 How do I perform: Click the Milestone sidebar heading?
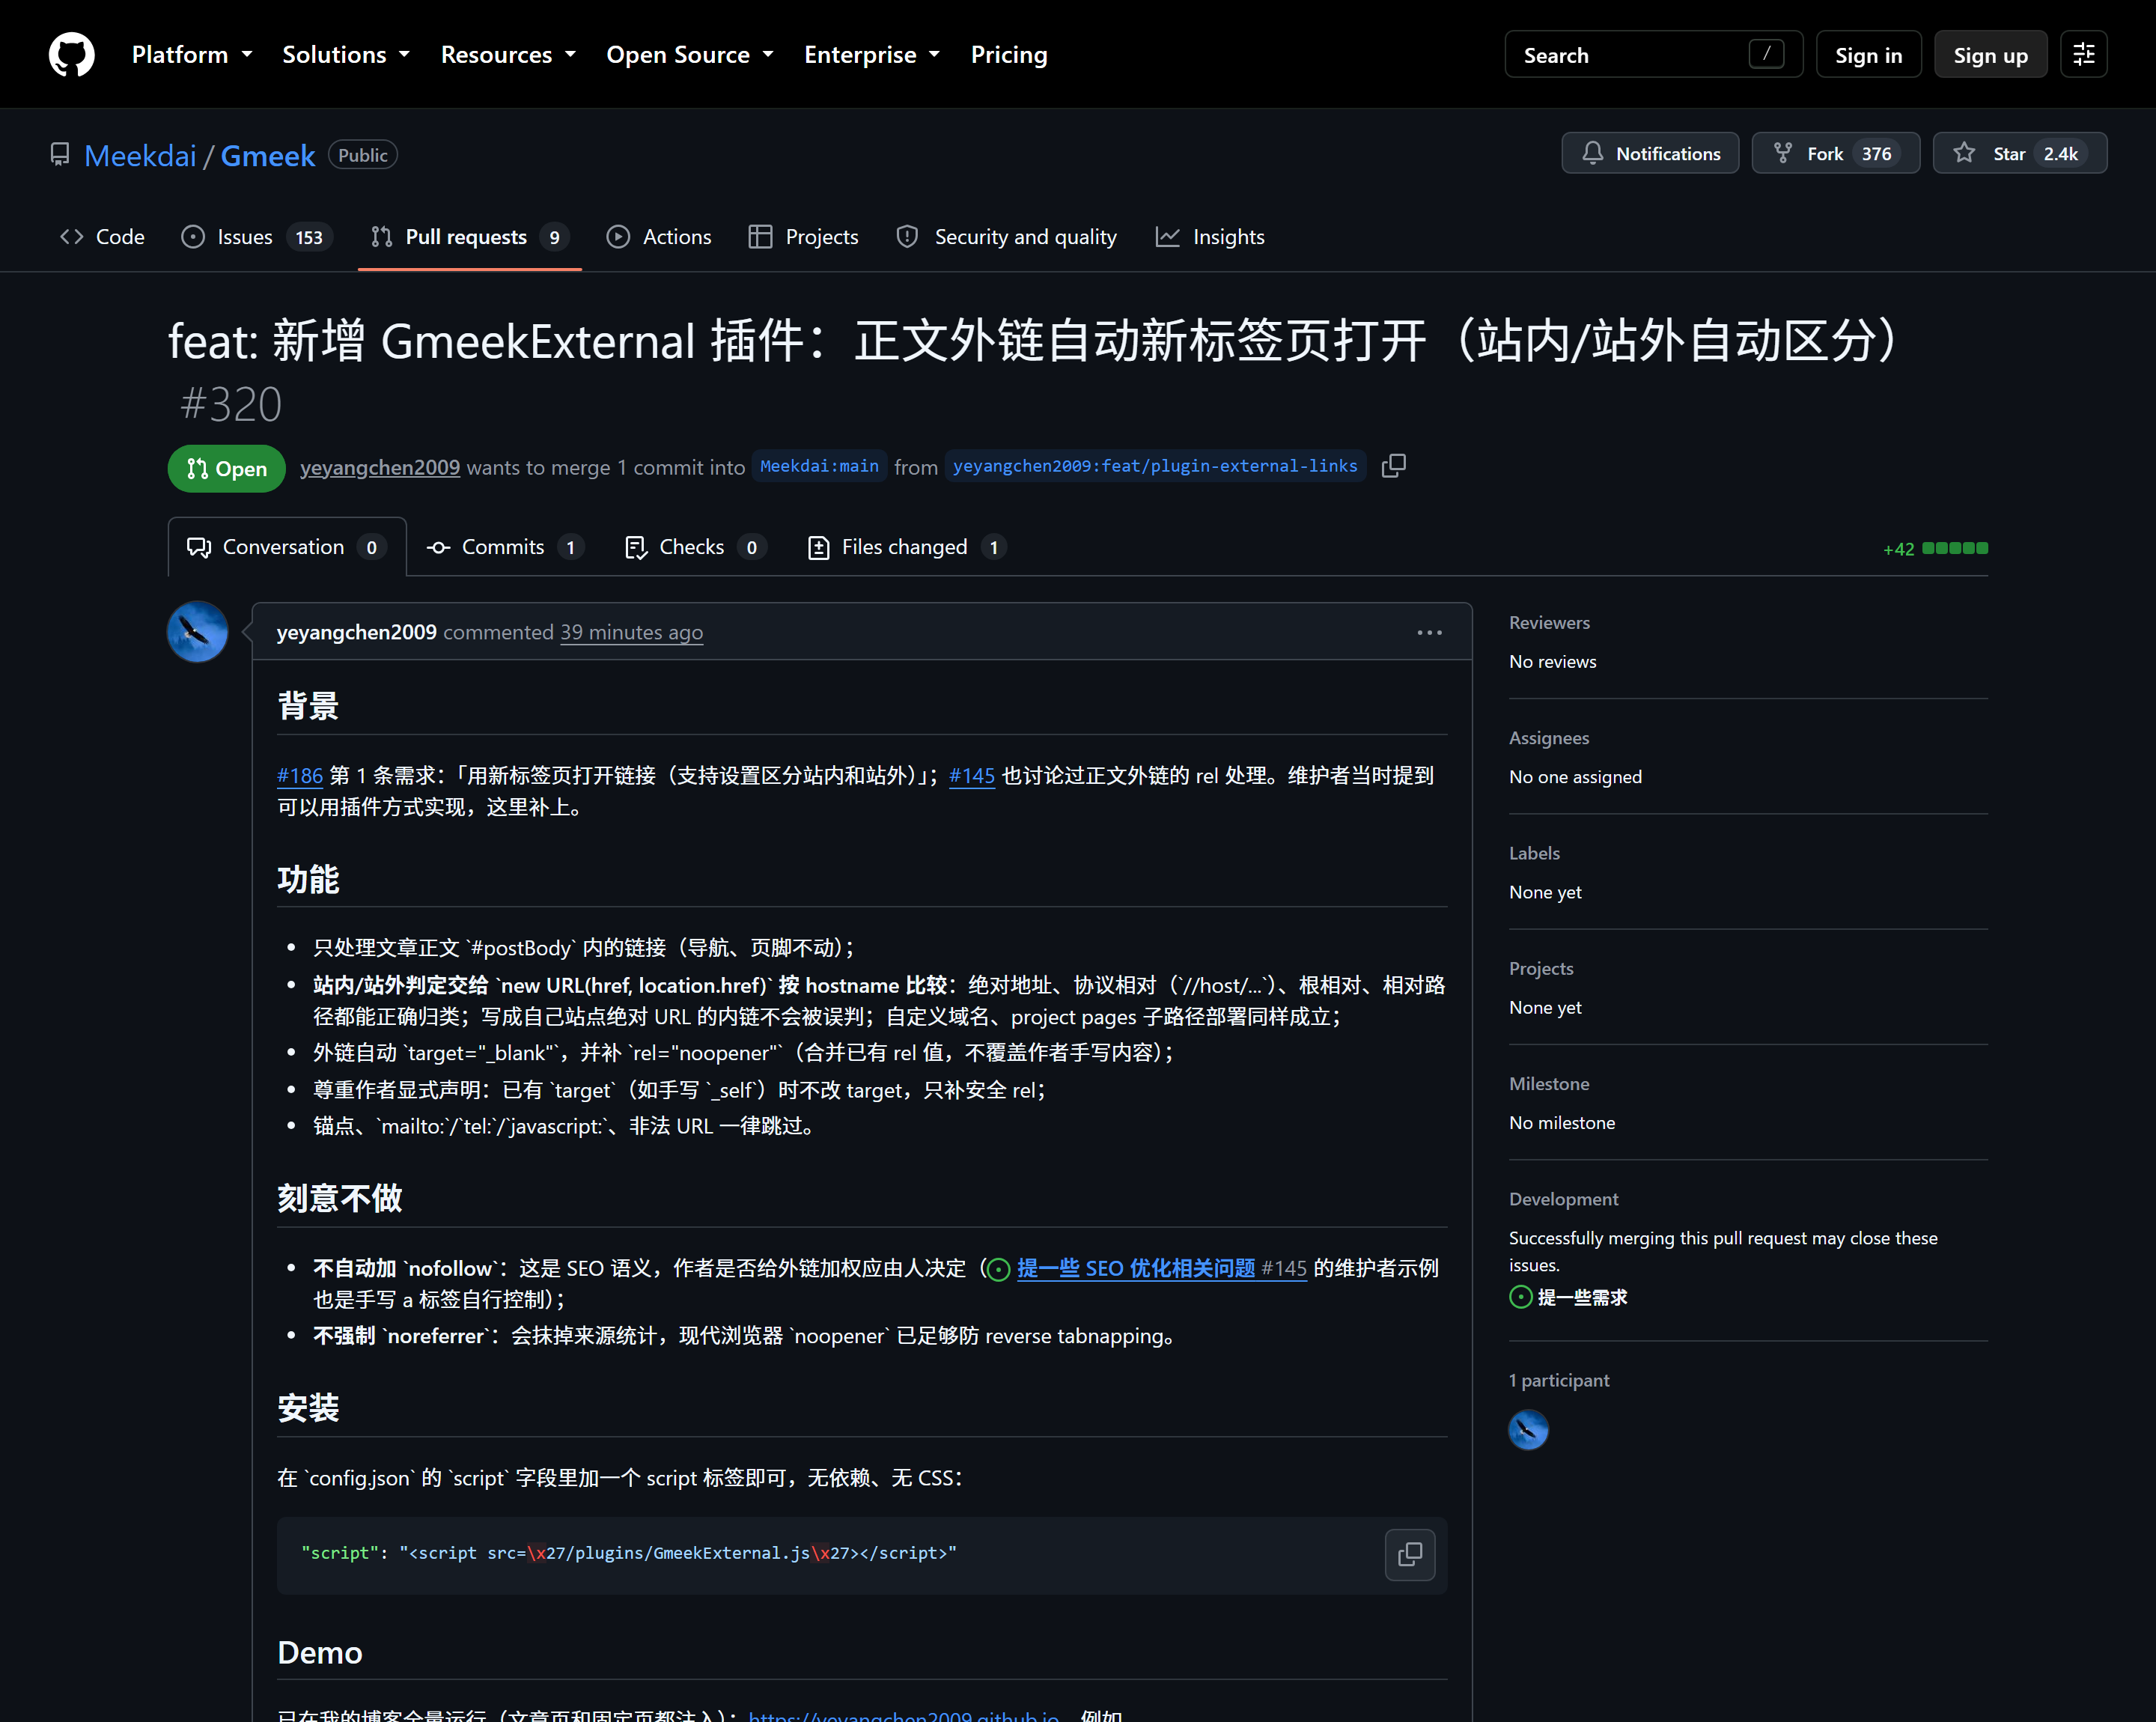[x=1549, y=1083]
